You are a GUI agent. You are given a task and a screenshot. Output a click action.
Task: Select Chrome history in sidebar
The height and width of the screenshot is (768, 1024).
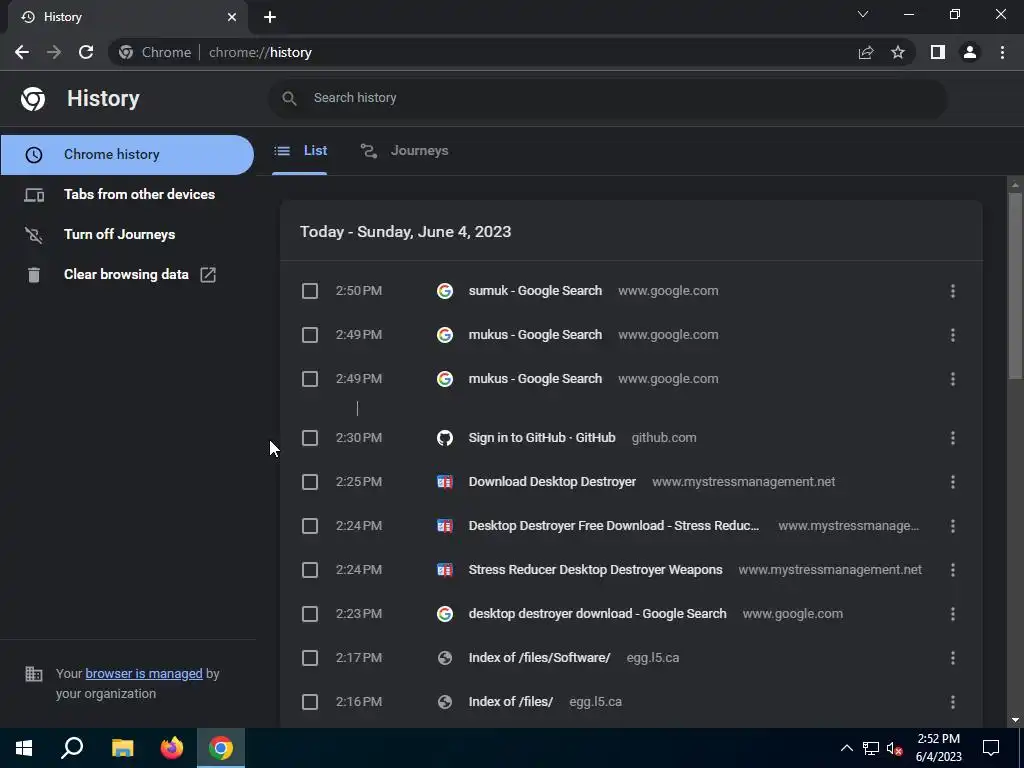click(127, 155)
